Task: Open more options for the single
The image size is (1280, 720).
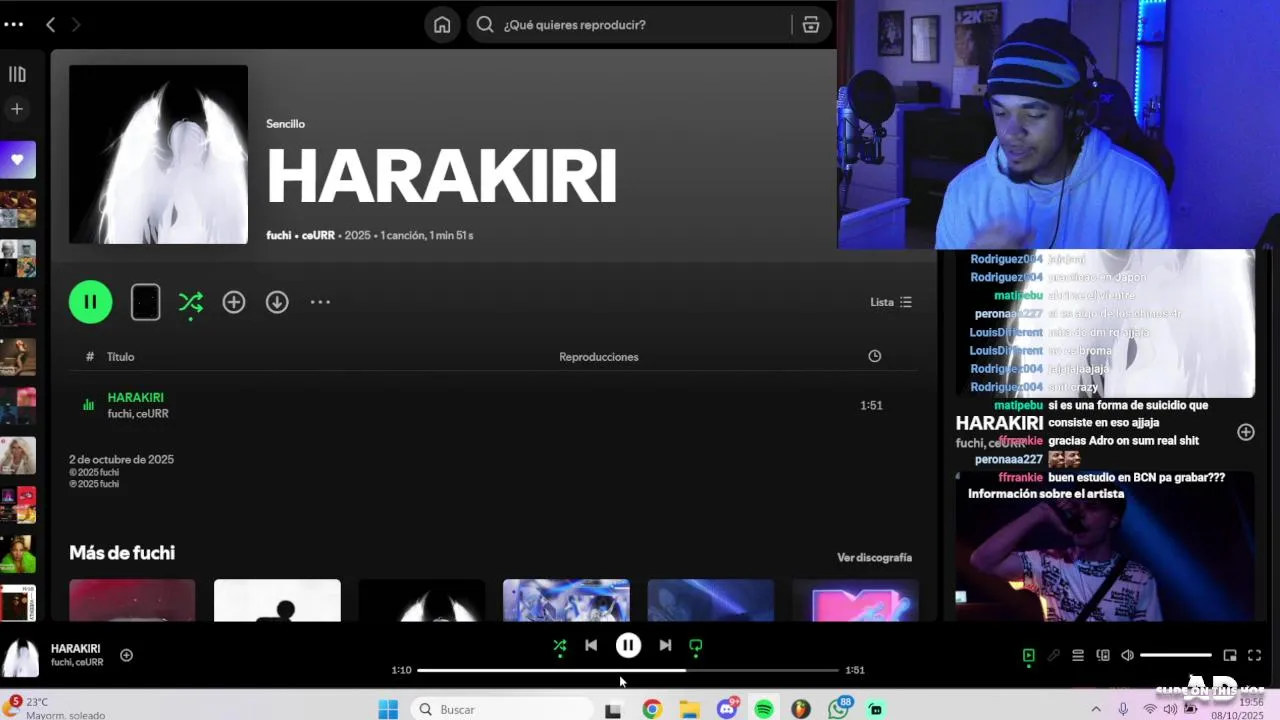Action: tap(320, 302)
